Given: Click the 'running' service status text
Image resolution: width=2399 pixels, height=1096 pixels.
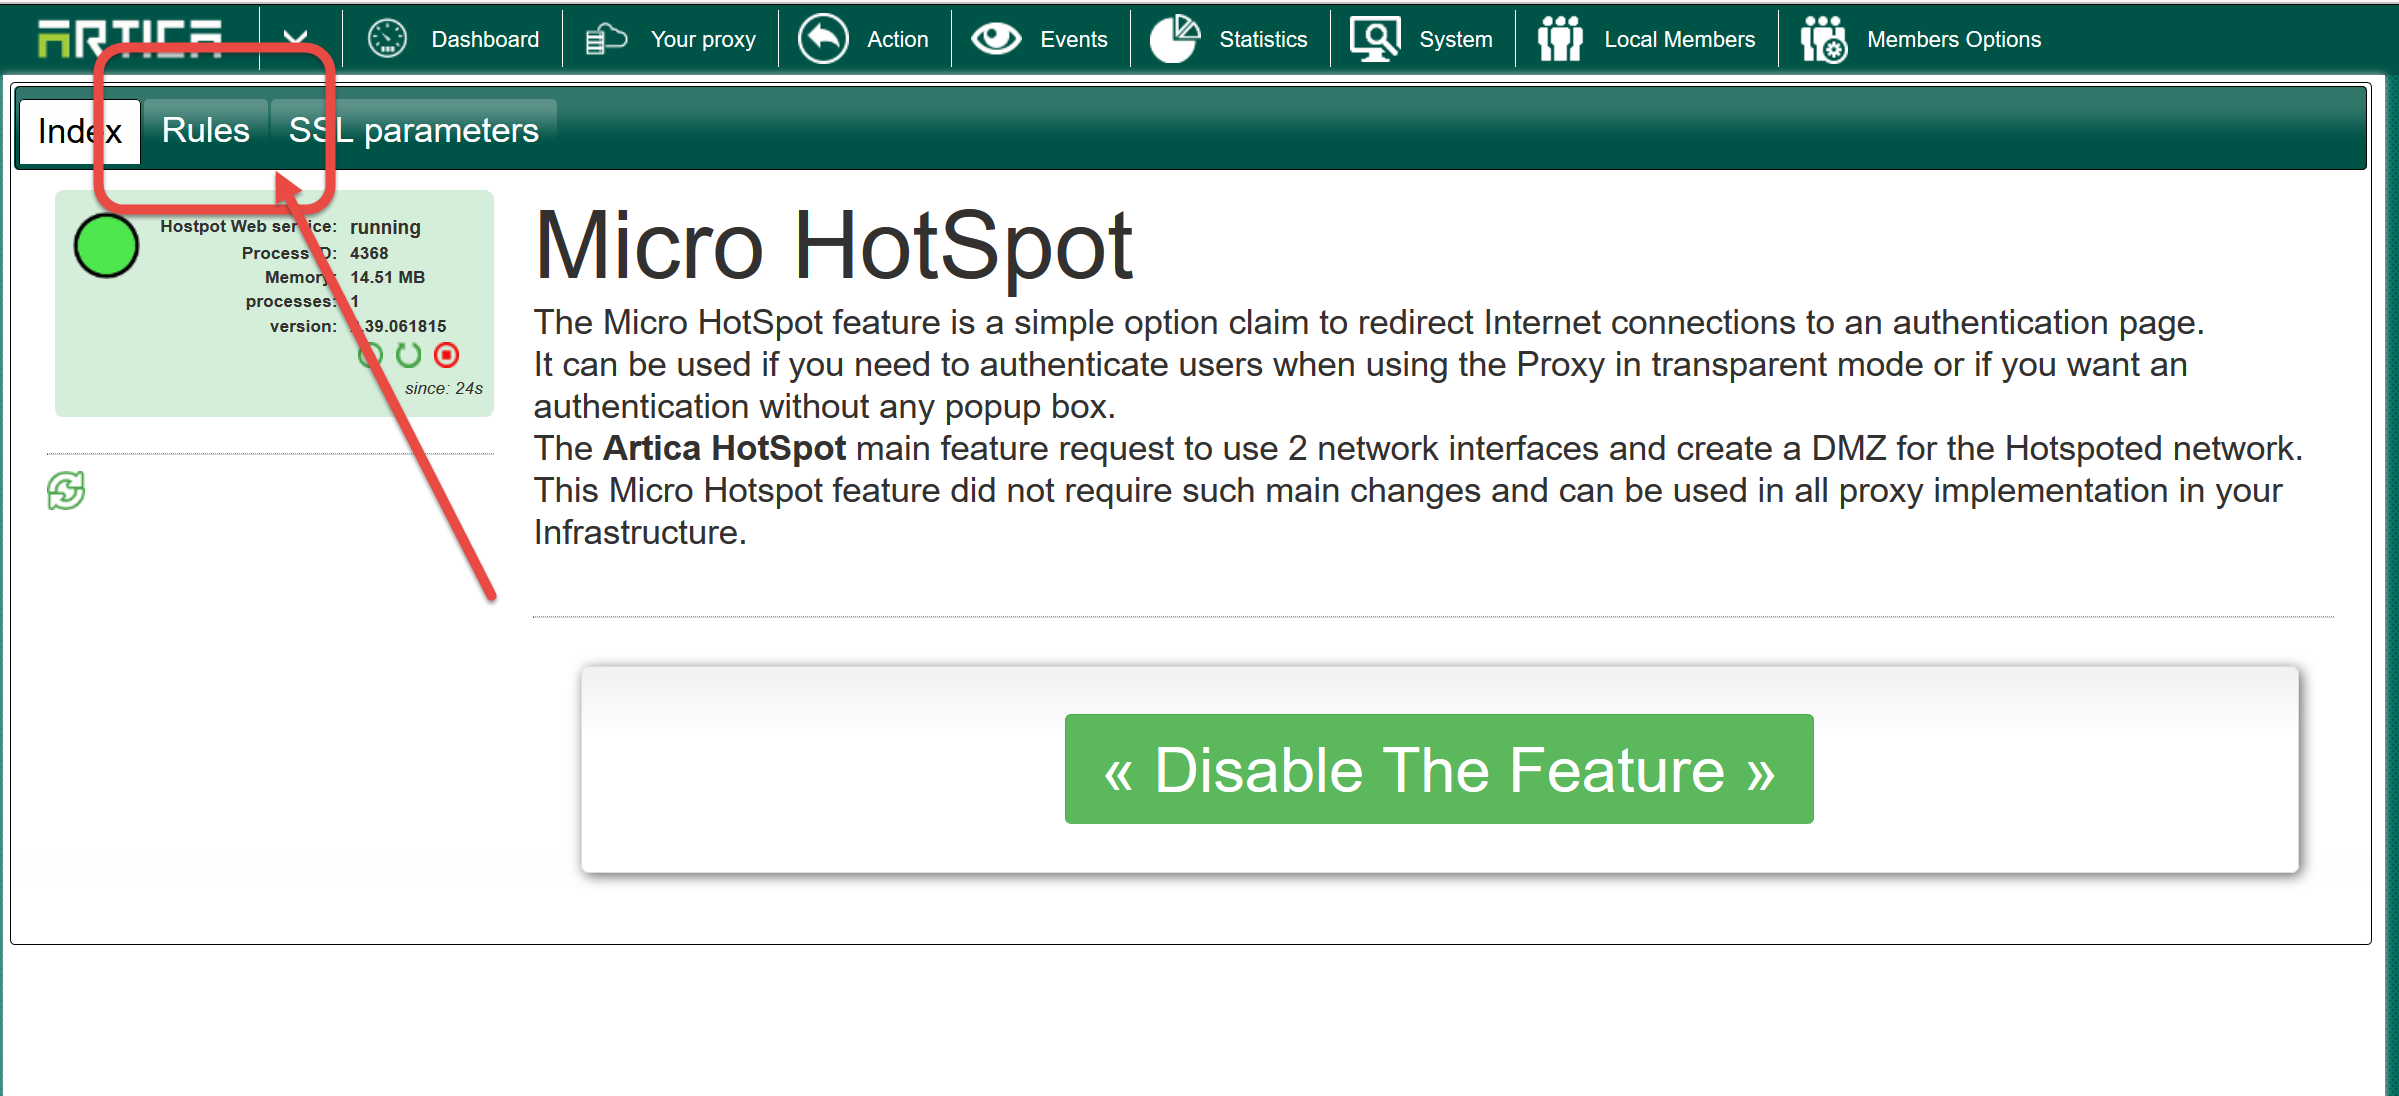Looking at the screenshot, I should click(385, 227).
